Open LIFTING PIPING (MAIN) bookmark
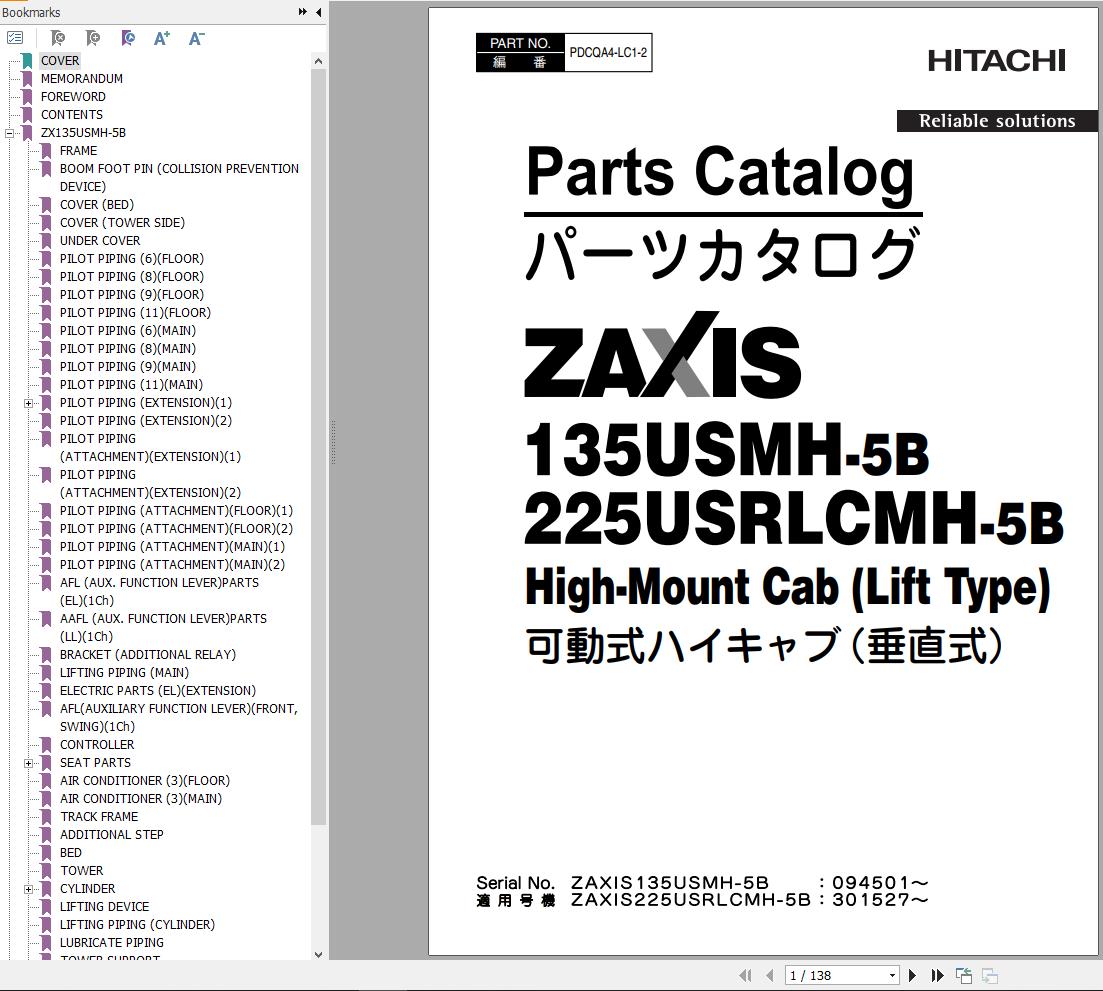 click(x=125, y=672)
